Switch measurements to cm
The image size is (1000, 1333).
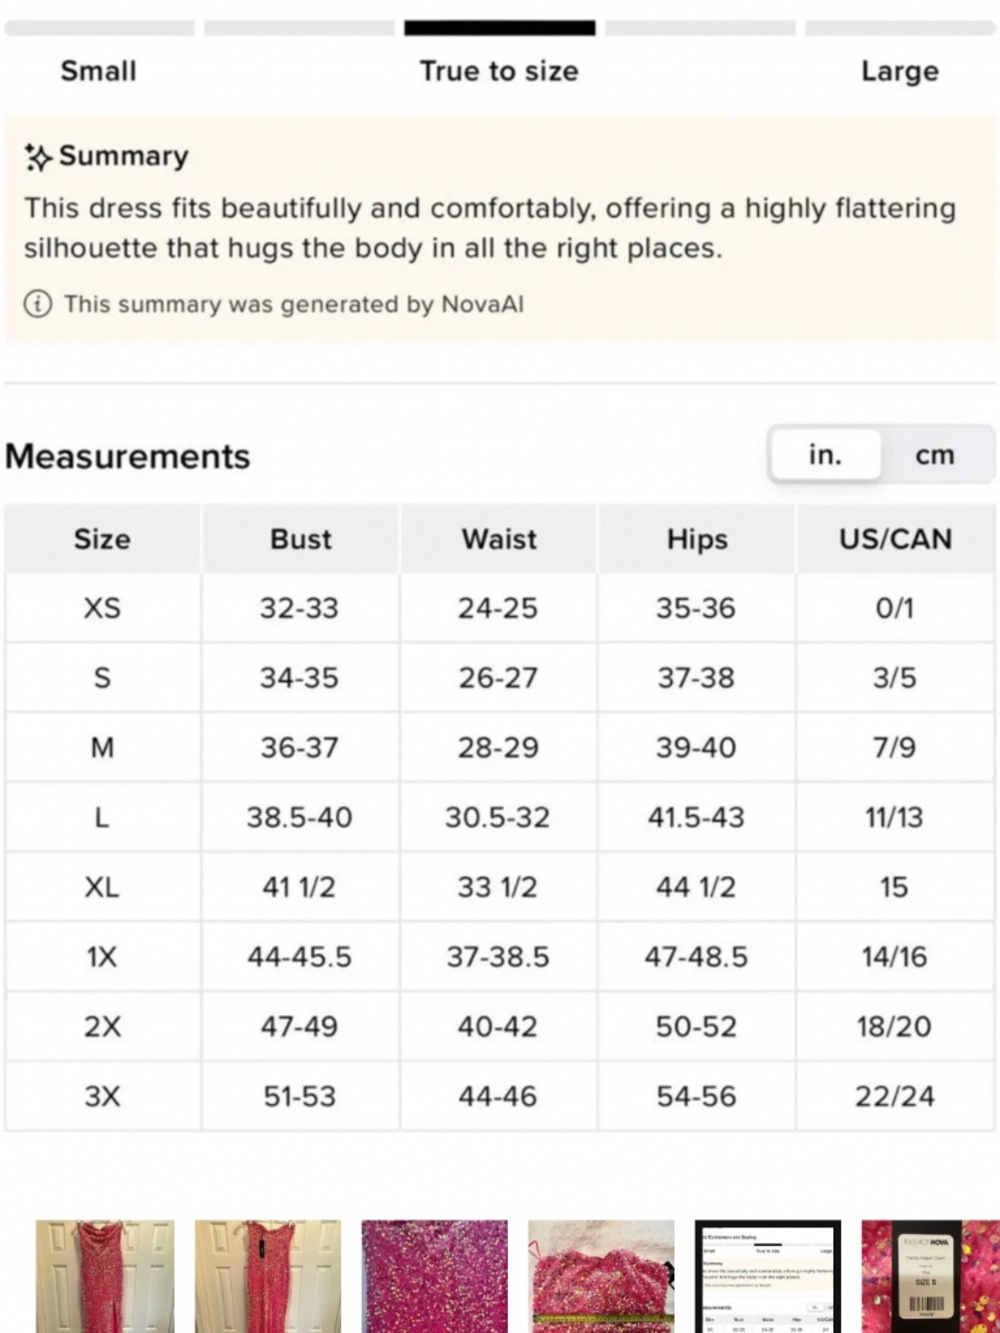pos(935,455)
